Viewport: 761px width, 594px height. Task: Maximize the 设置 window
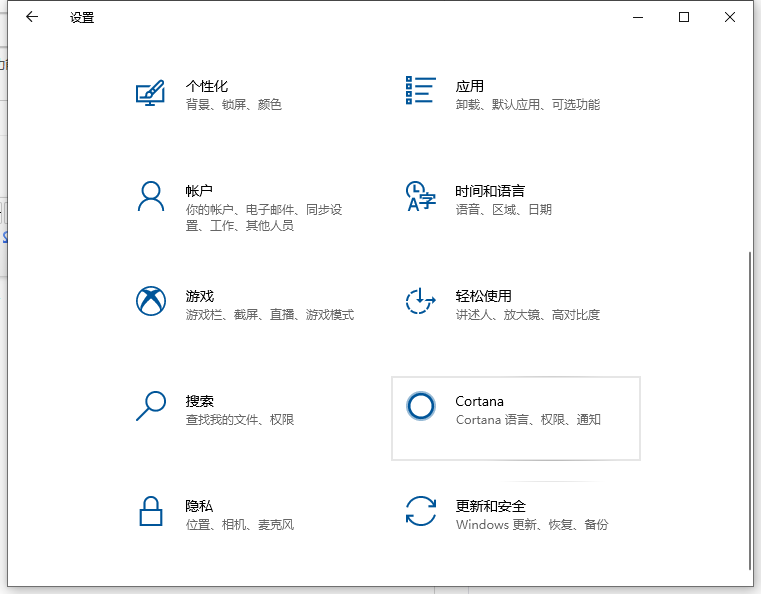click(x=684, y=17)
